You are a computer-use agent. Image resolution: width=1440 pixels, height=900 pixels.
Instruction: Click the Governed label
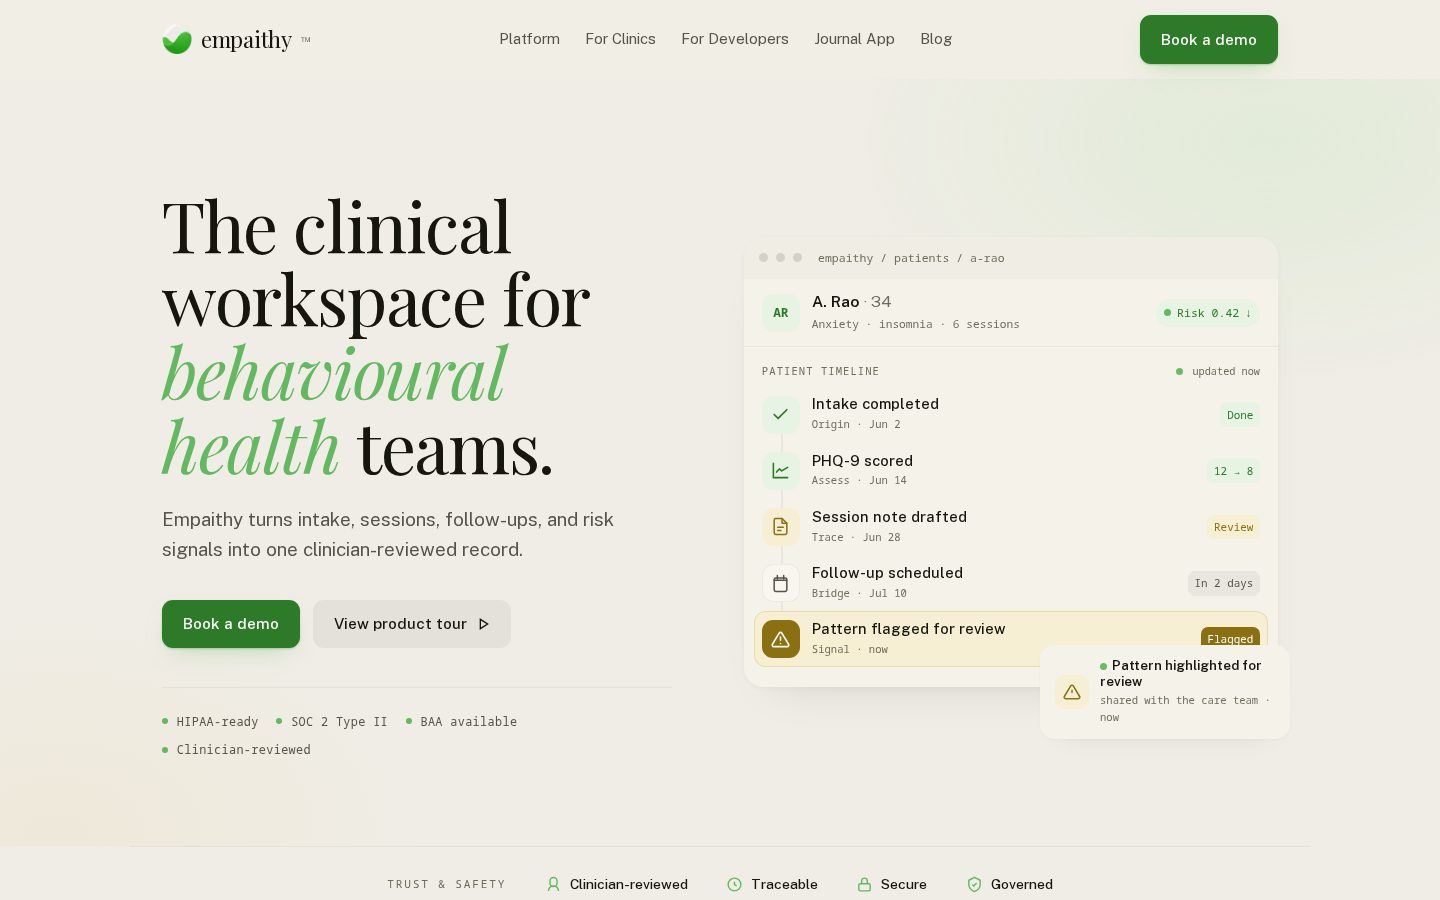pos(1022,884)
